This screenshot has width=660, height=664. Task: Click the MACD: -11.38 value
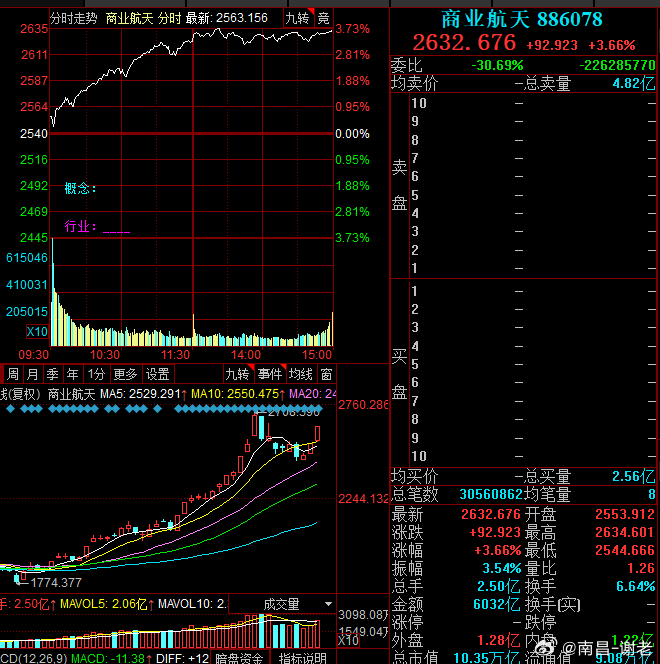pyautogui.click(x=108, y=658)
